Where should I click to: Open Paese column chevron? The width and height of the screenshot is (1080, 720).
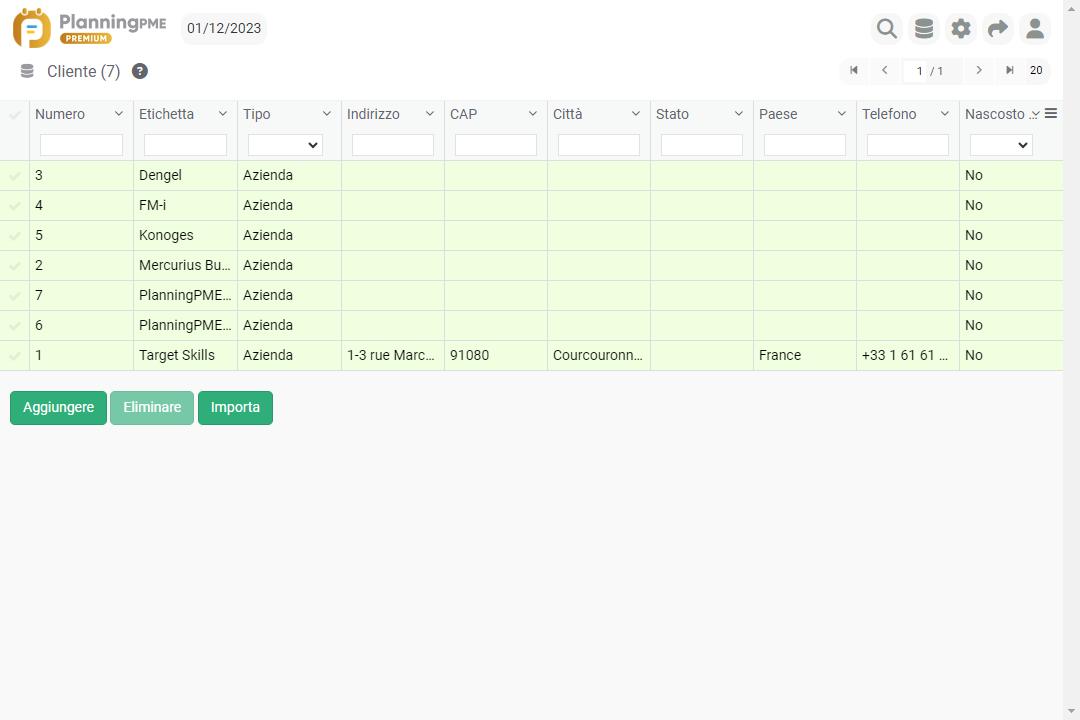coord(842,114)
